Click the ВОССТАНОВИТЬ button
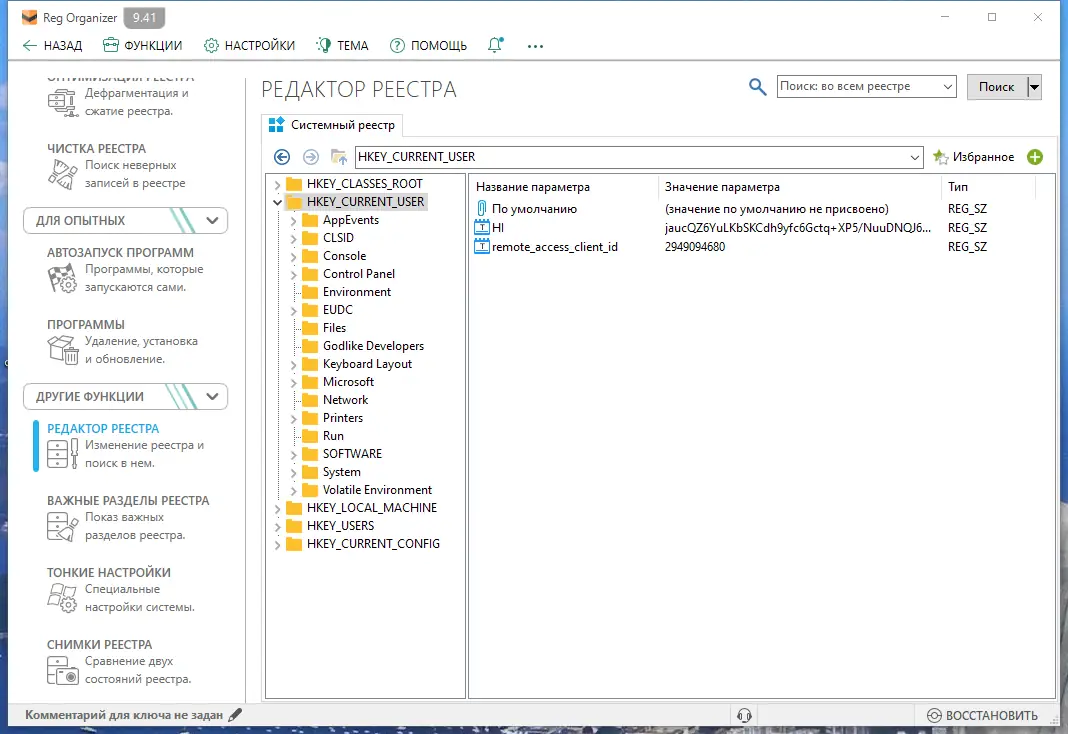 tap(982, 715)
